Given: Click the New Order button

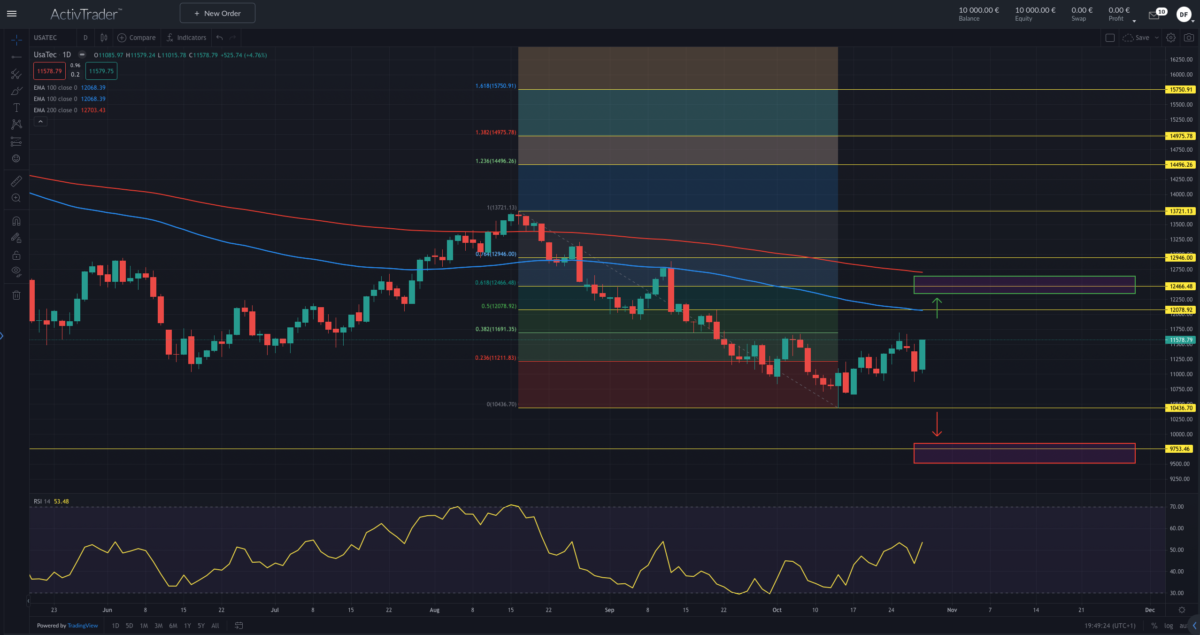Looking at the screenshot, I should click(x=217, y=13).
